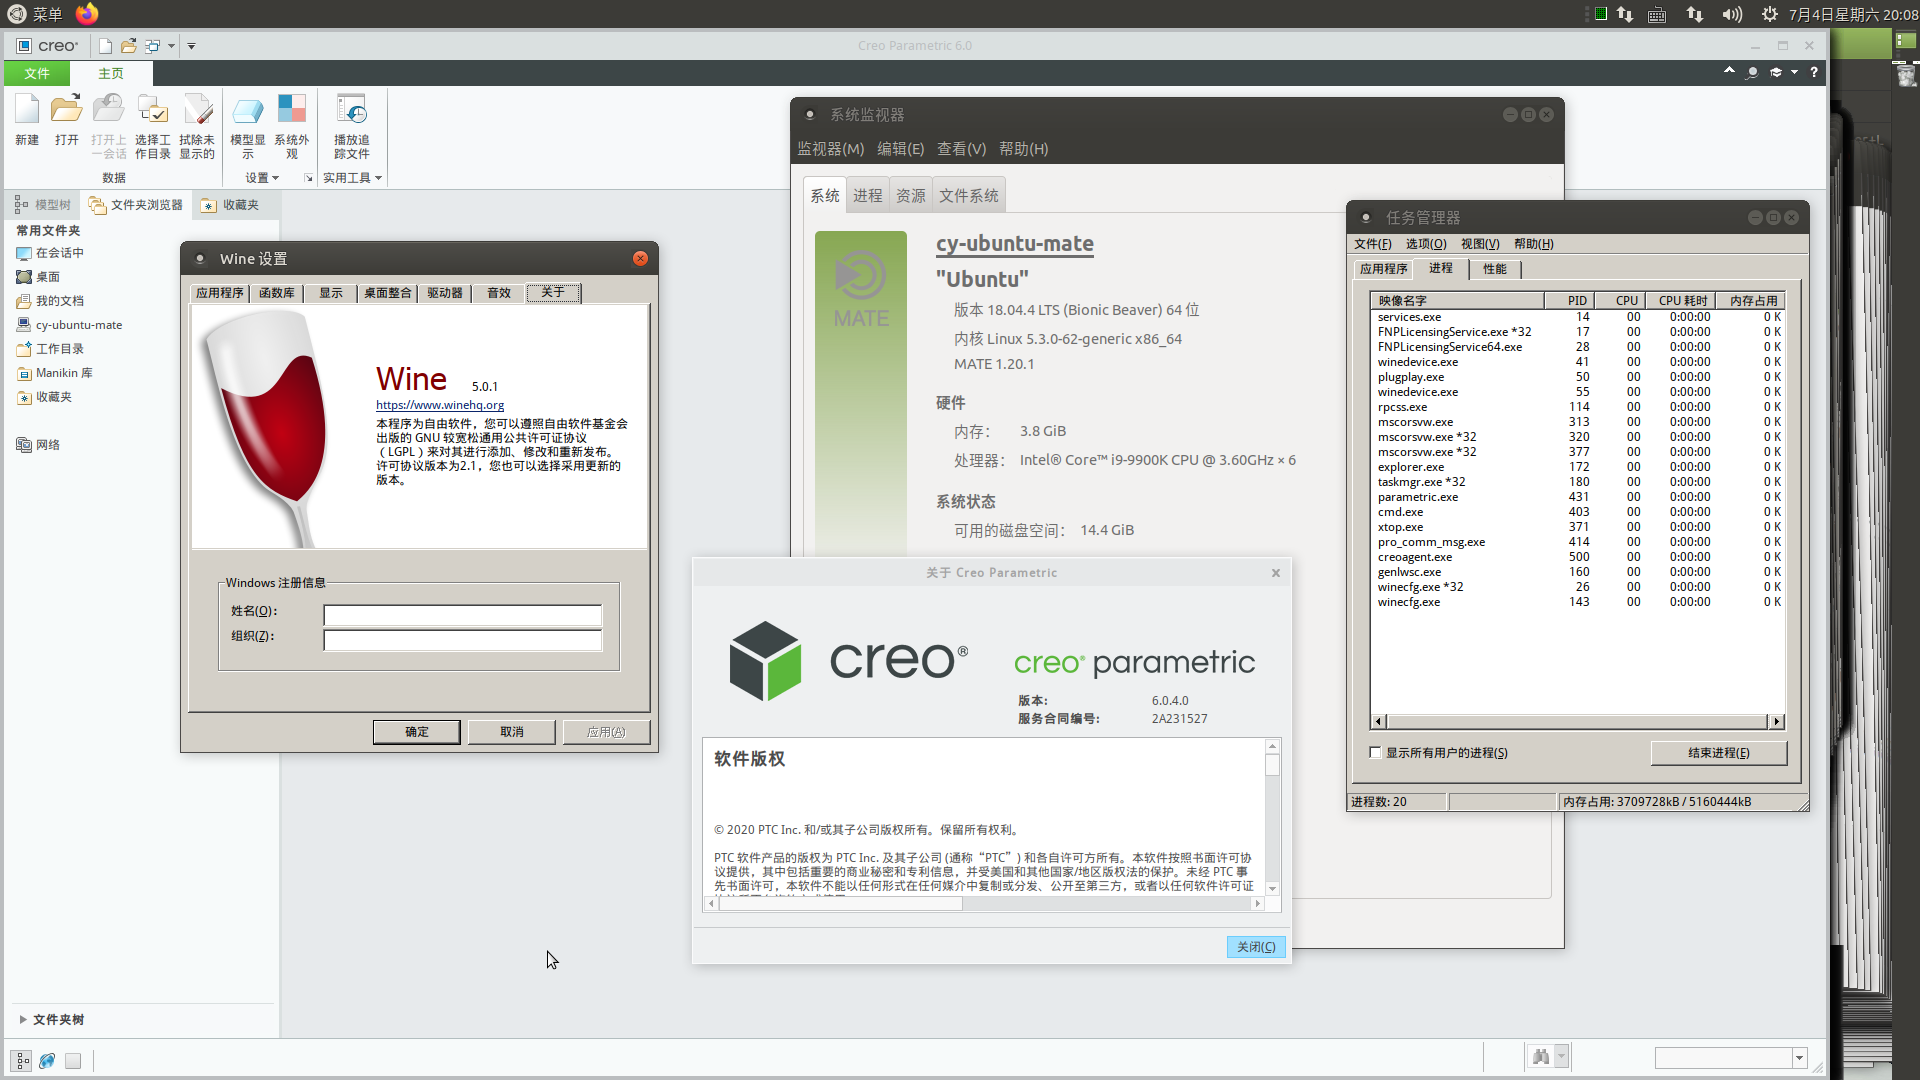
Task: Click the windows switch icon in Creo quick access toolbar
Action: [153, 46]
